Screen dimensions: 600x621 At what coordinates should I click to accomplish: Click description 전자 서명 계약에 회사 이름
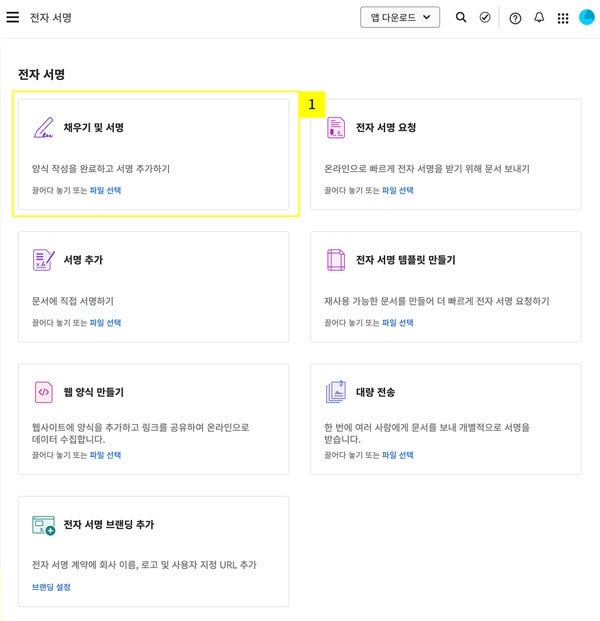coord(144,565)
